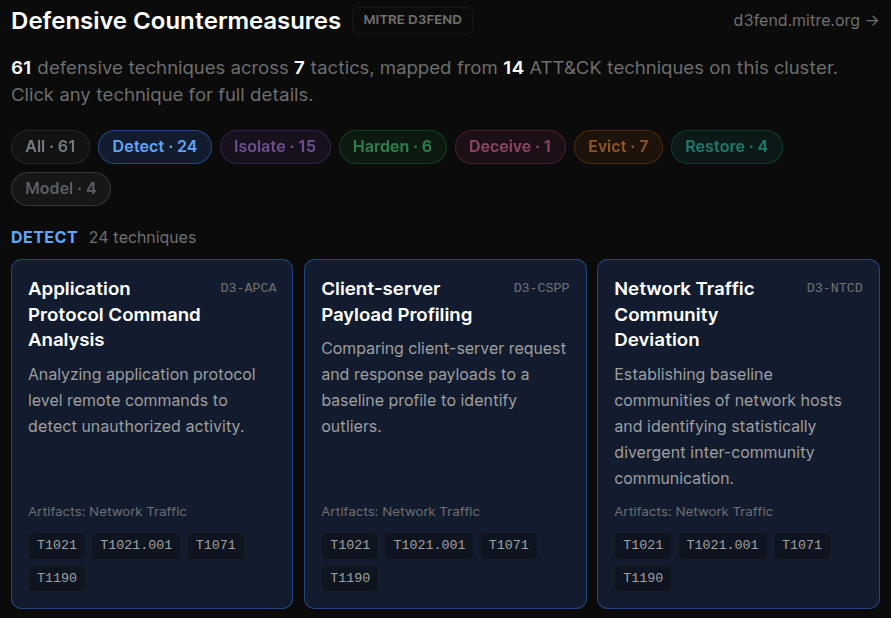Click T1190 tag in Network Traffic Community card
The width and height of the screenshot is (891, 618).
click(x=643, y=578)
